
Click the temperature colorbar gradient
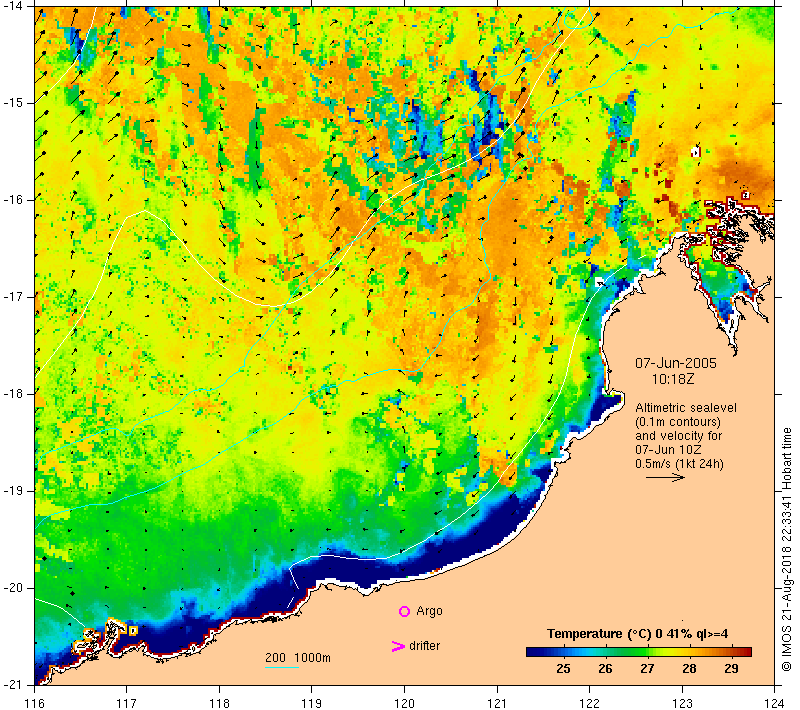click(x=639, y=652)
